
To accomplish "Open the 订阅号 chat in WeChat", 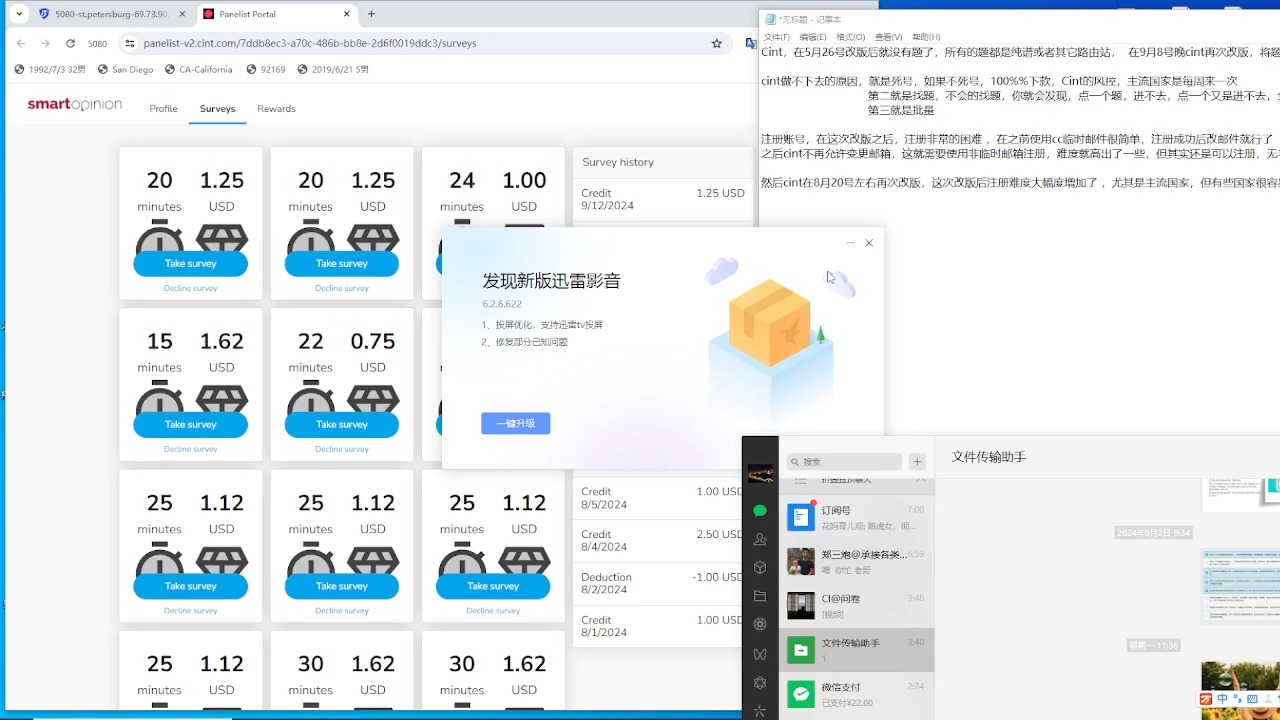I will pyautogui.click(x=856, y=517).
